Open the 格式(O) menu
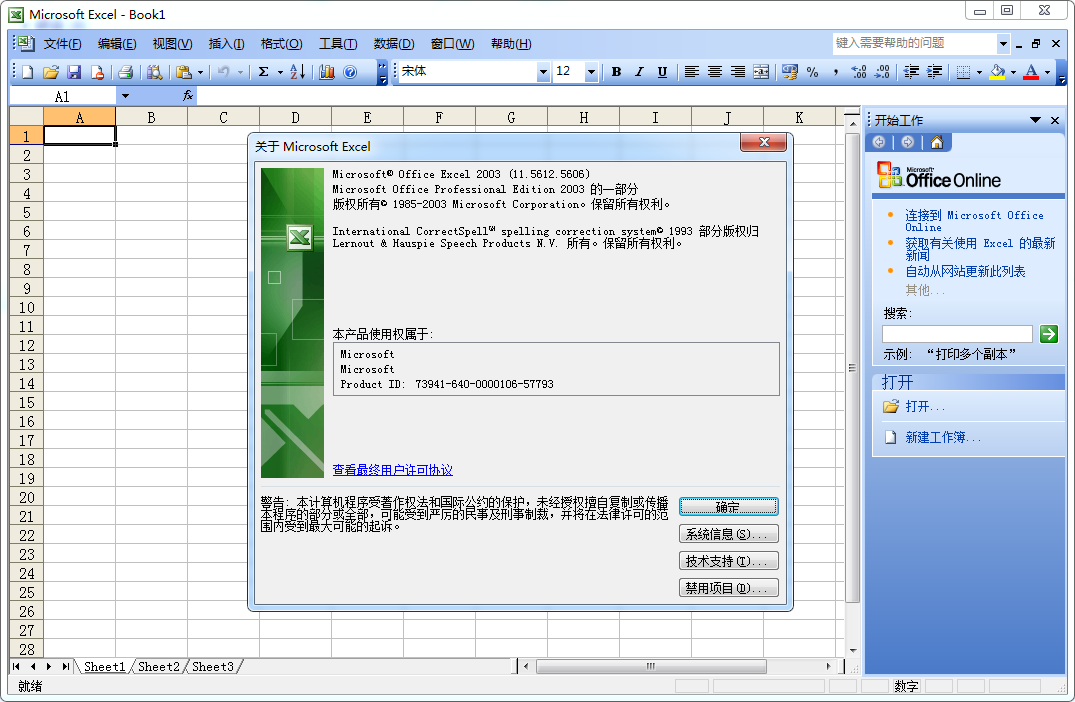 281,44
